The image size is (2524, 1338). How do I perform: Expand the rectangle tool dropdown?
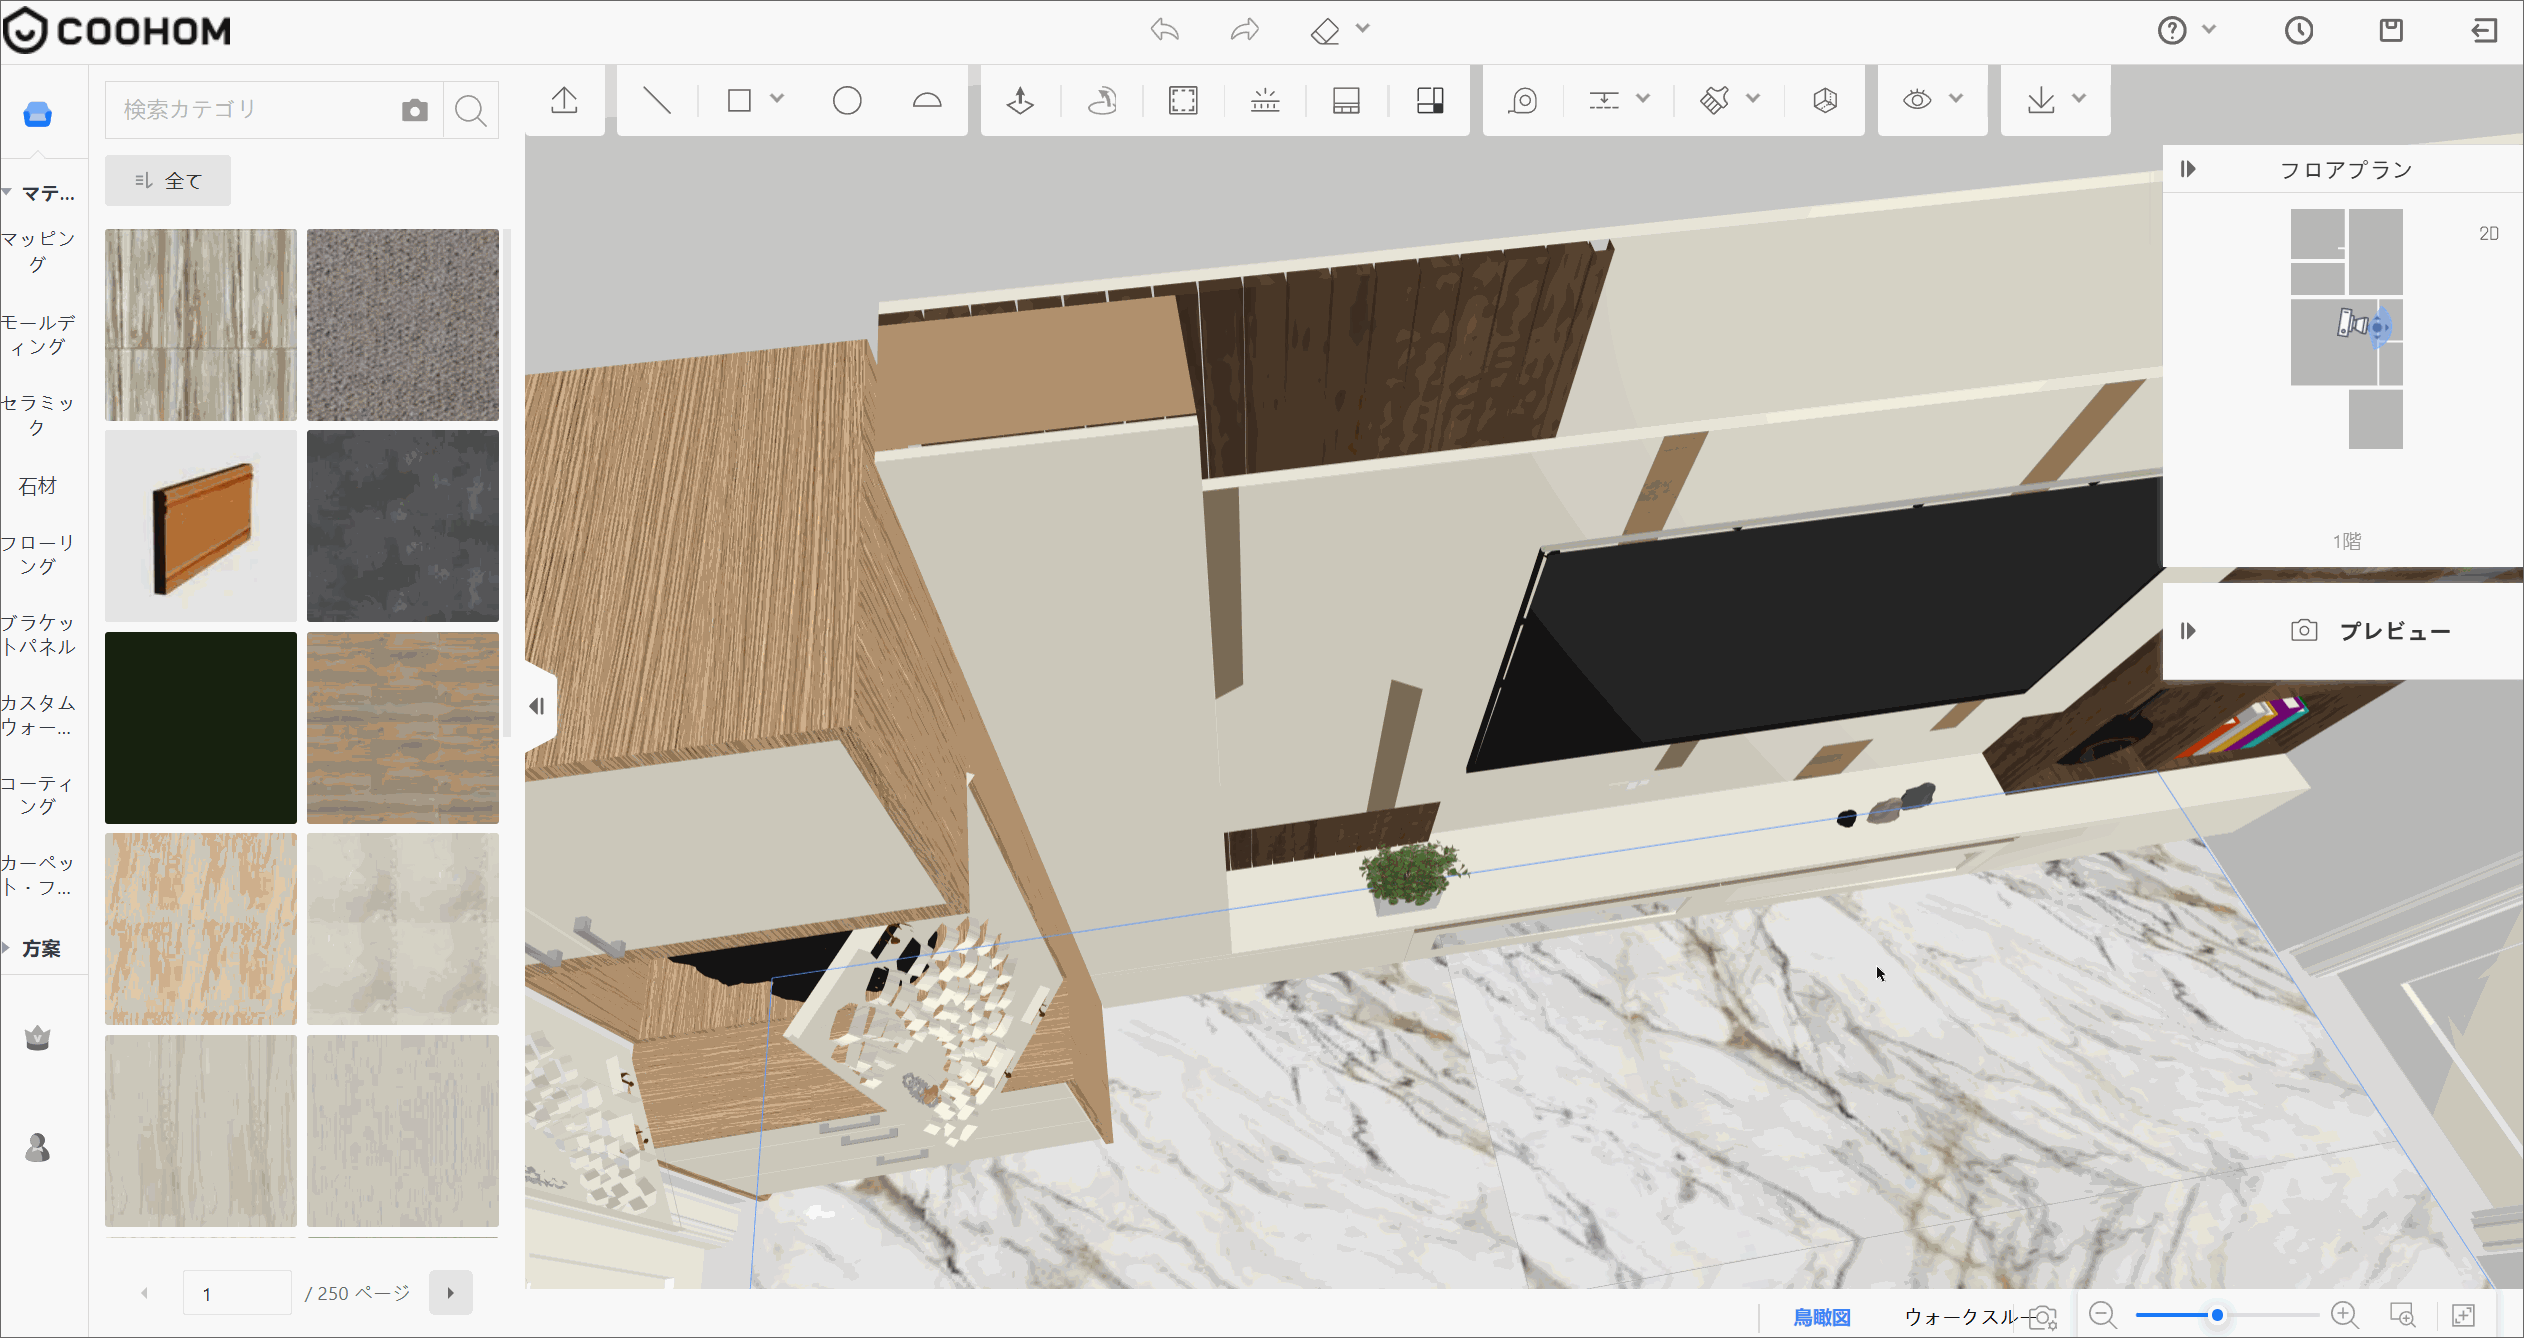click(x=777, y=99)
